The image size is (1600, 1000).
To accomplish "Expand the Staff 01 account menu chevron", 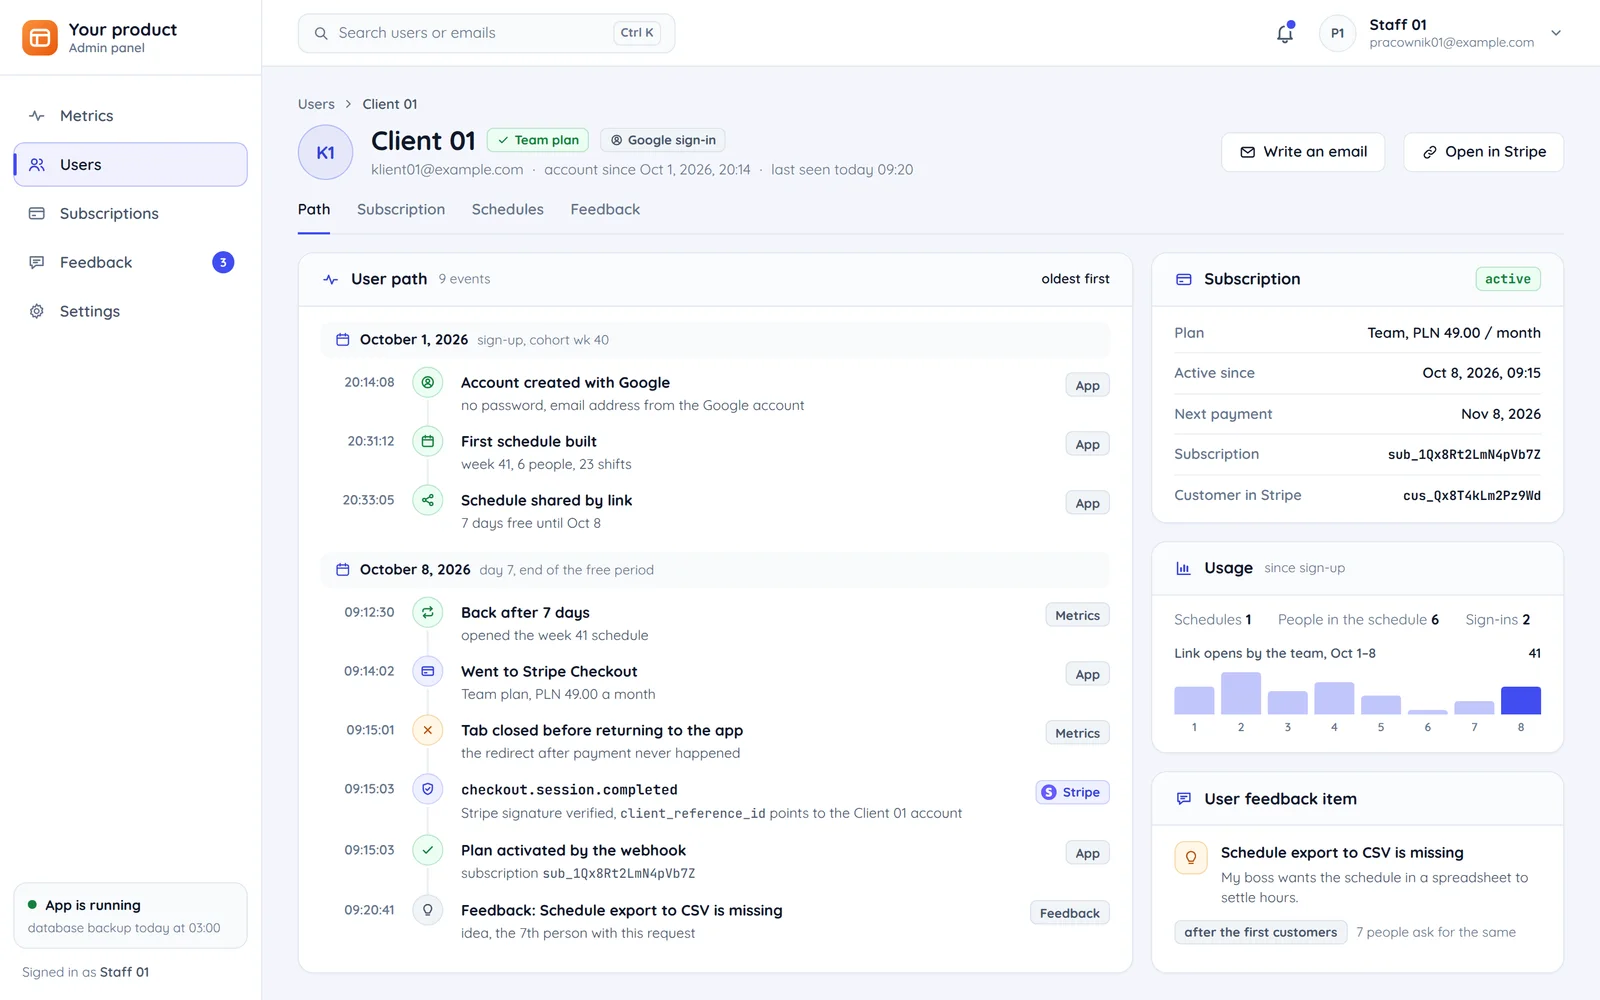I will (x=1556, y=33).
